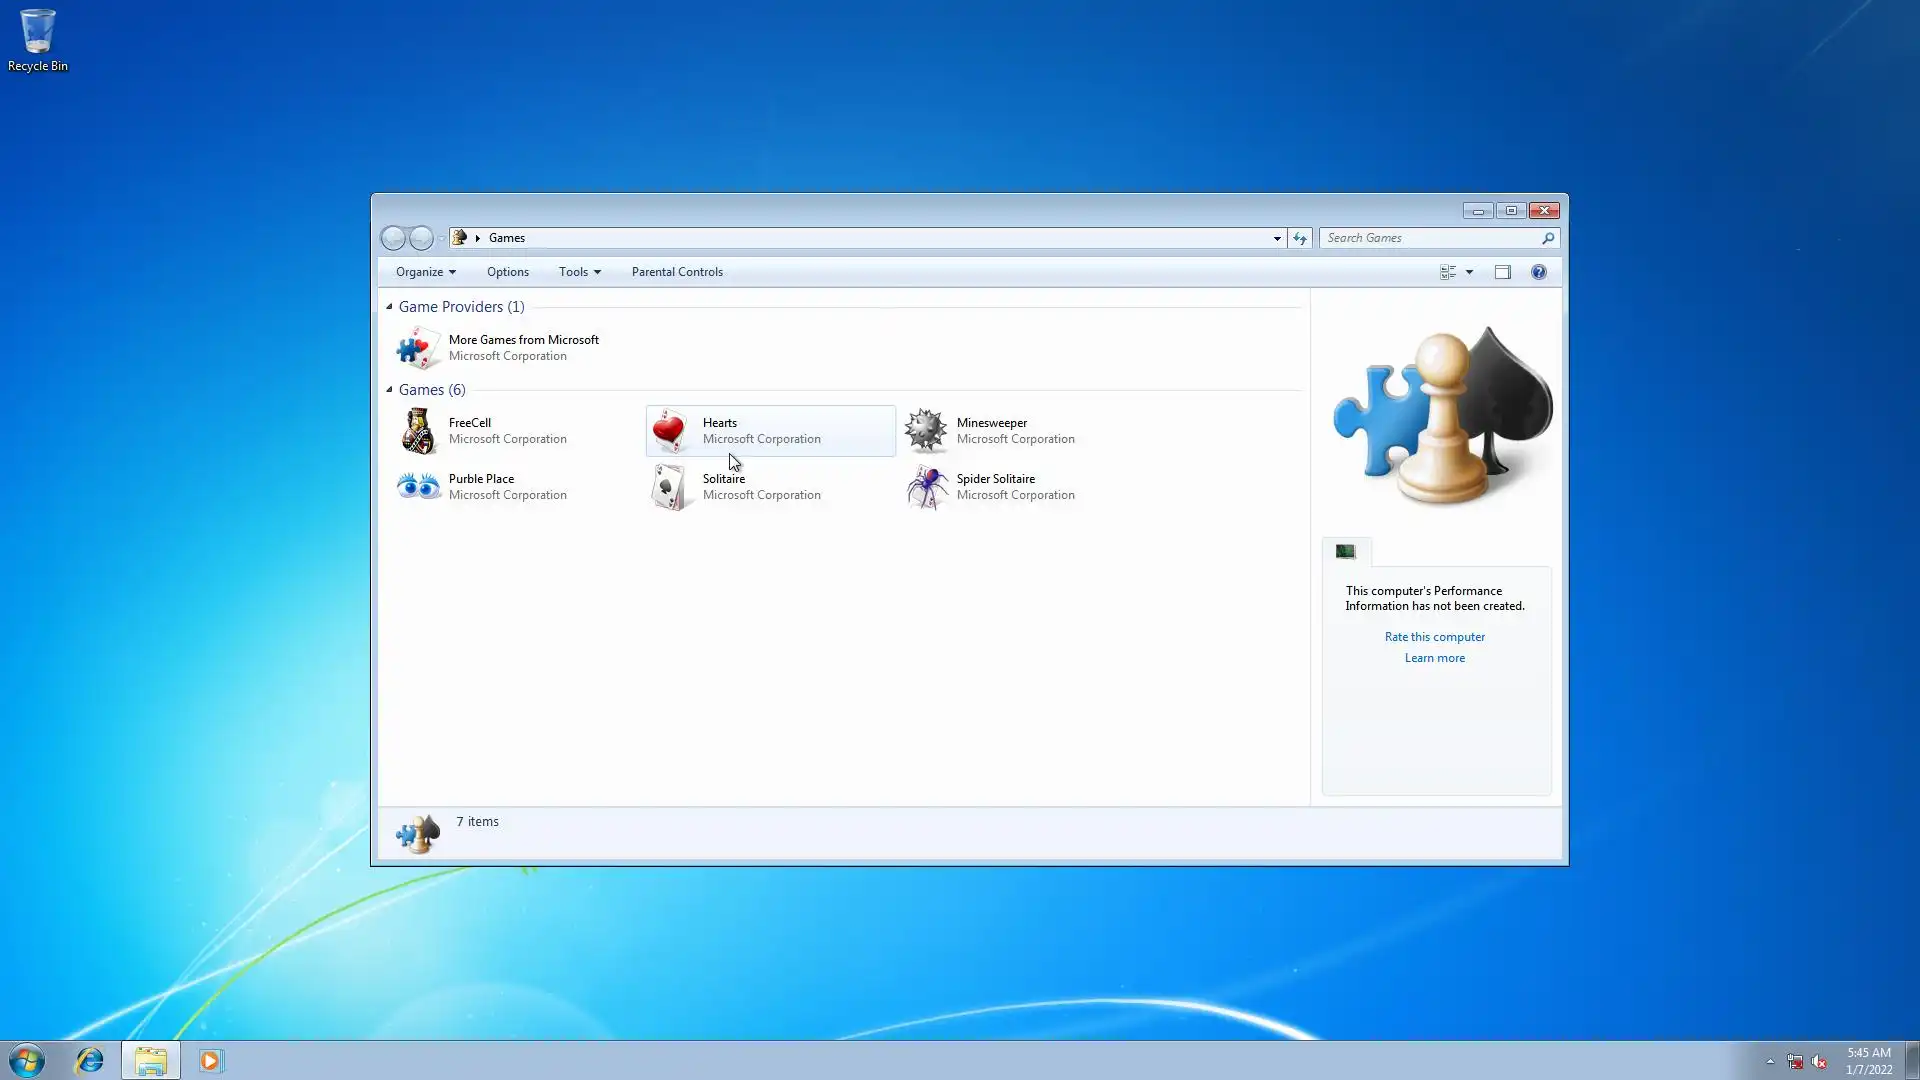Viewport: 1920px width, 1080px height.
Task: Click the Rate this computer link
Action: click(x=1434, y=637)
